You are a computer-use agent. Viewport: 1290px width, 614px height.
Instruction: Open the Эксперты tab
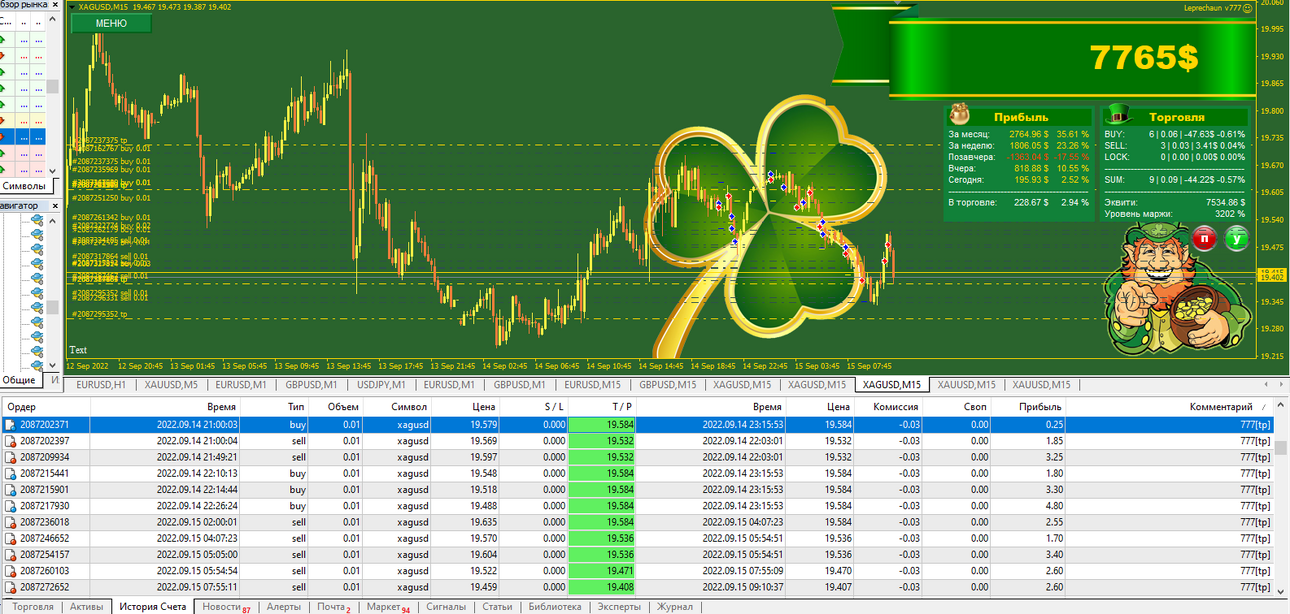[619, 607]
